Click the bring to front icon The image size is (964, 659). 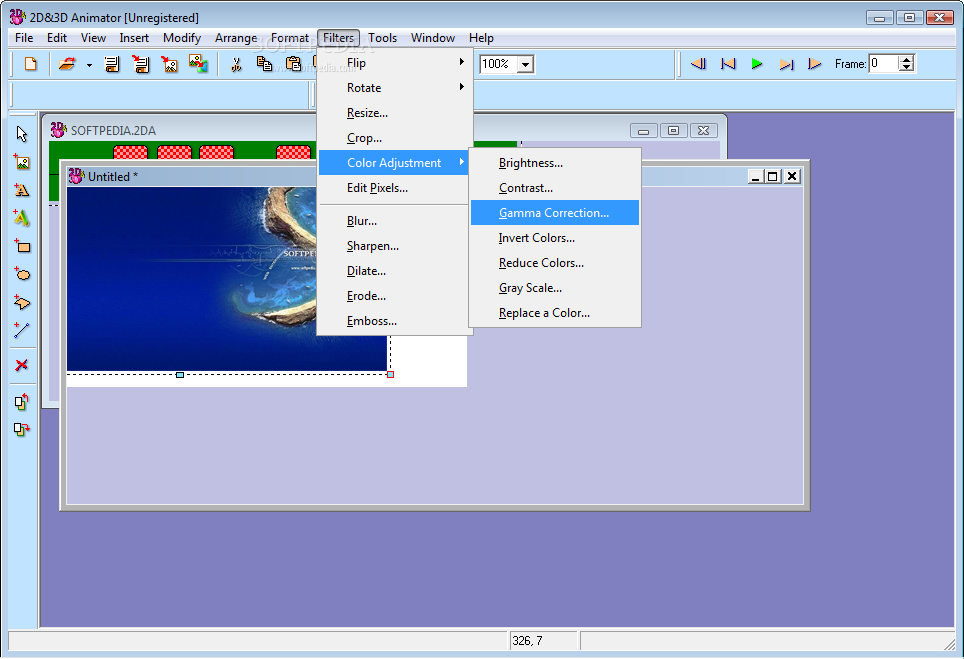[x=22, y=401]
